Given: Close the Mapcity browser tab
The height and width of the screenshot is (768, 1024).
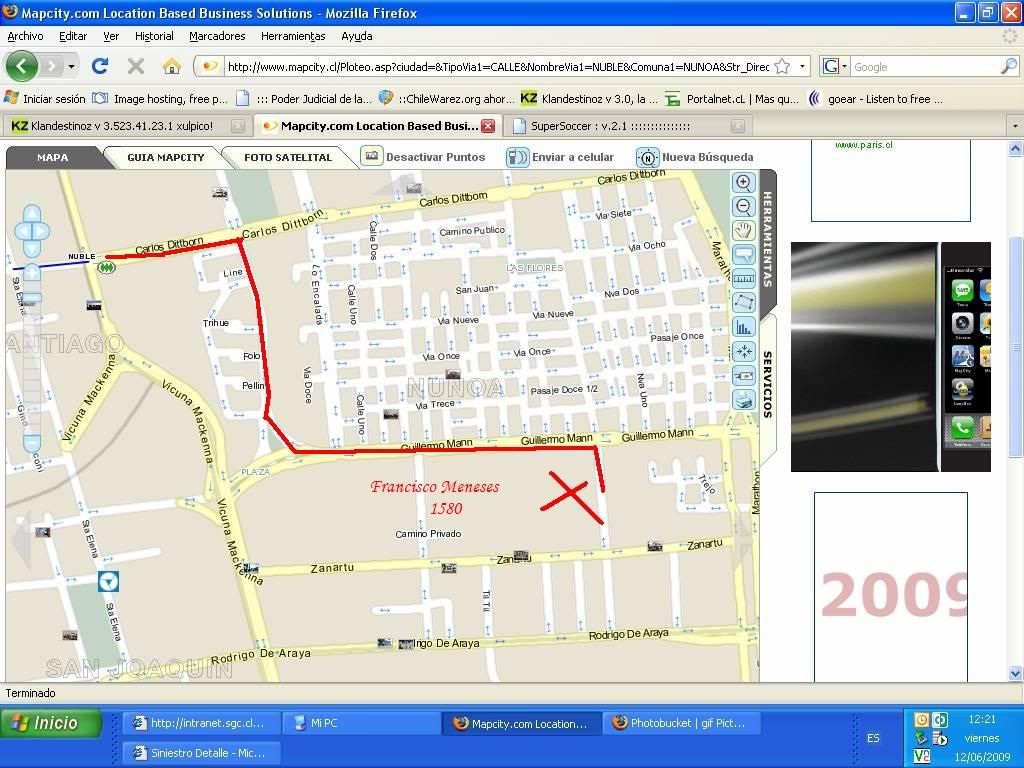Looking at the screenshot, I should tap(488, 126).
